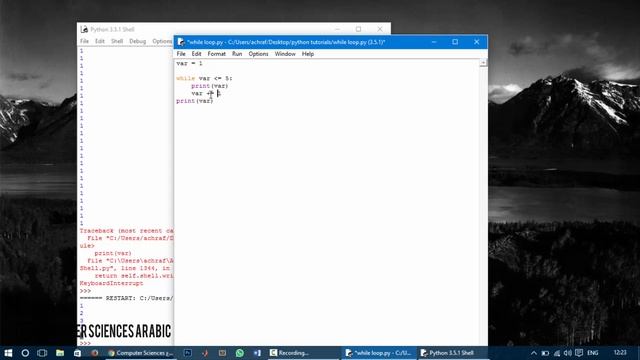
Task: Click the line 'var = 1' in the editor
Action: 189,64
